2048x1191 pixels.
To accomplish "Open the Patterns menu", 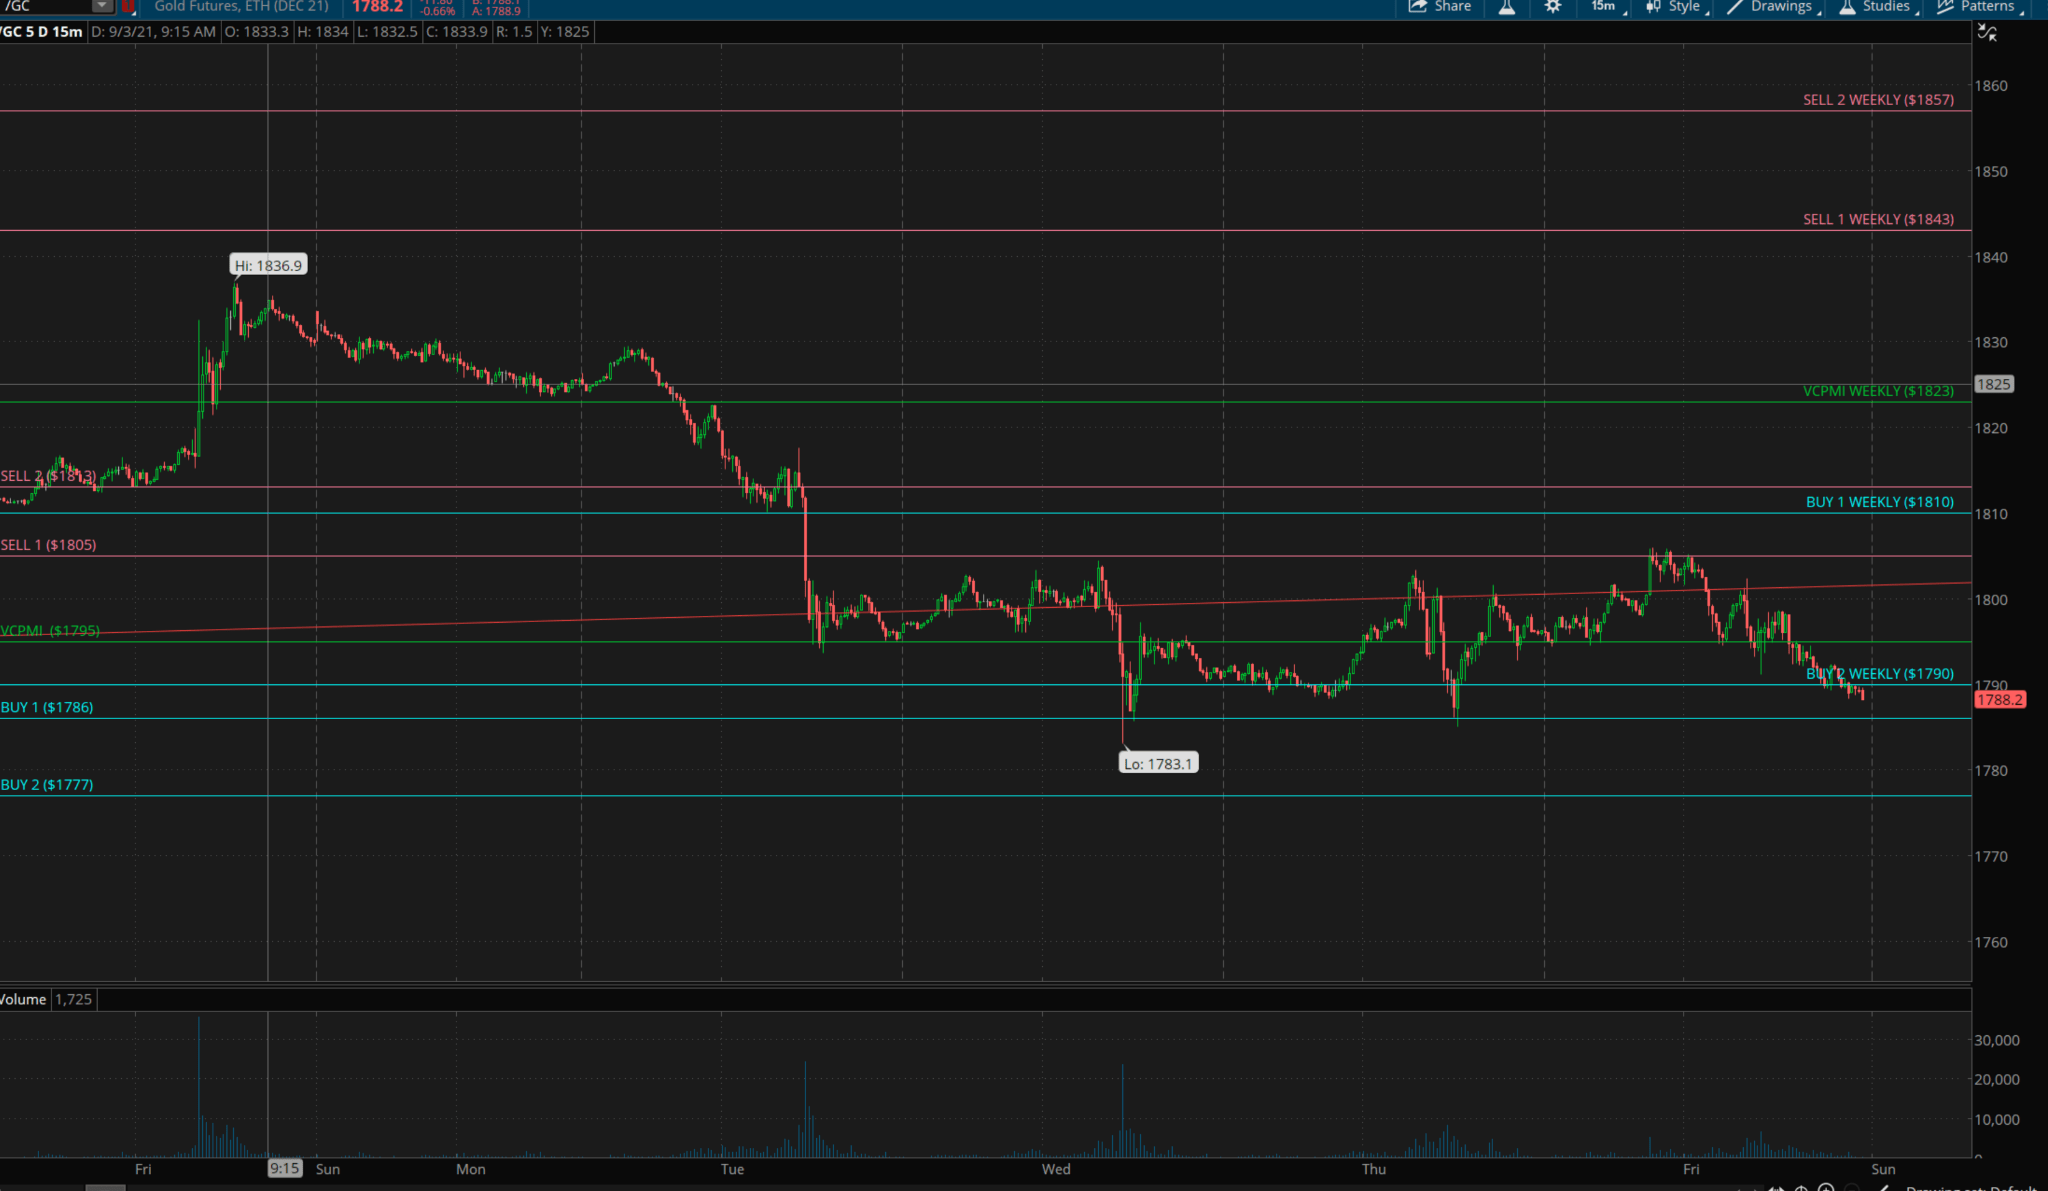I will 1980,6.
